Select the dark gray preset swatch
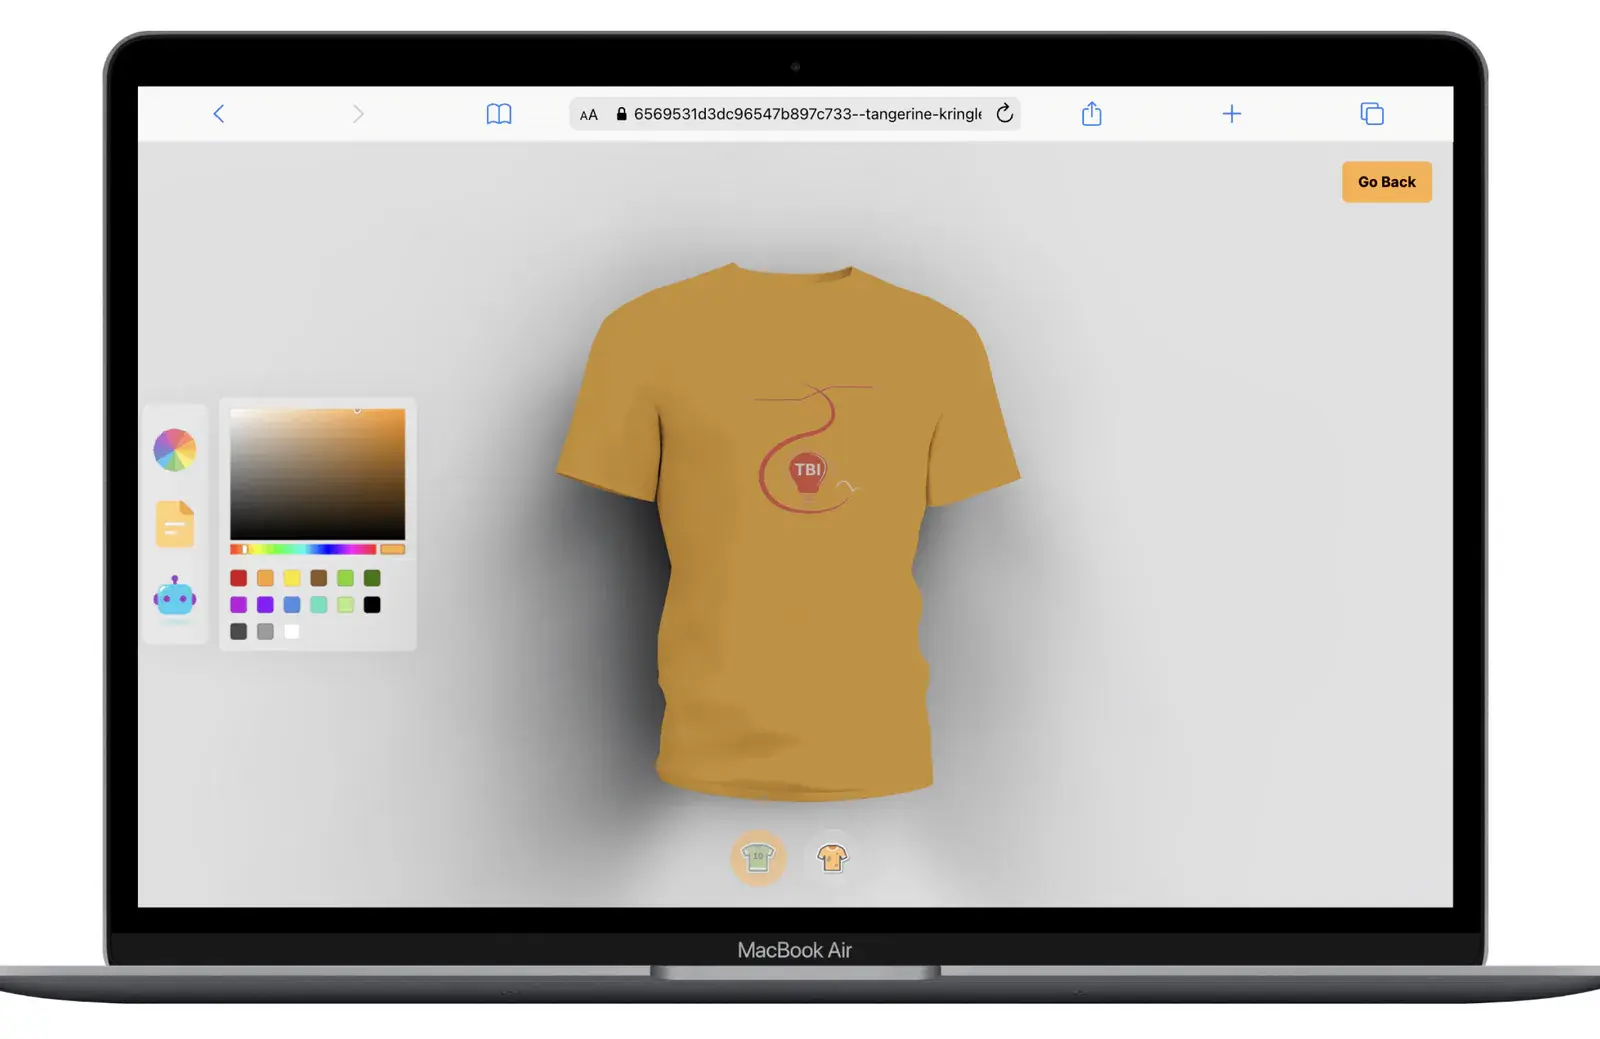 (x=238, y=632)
